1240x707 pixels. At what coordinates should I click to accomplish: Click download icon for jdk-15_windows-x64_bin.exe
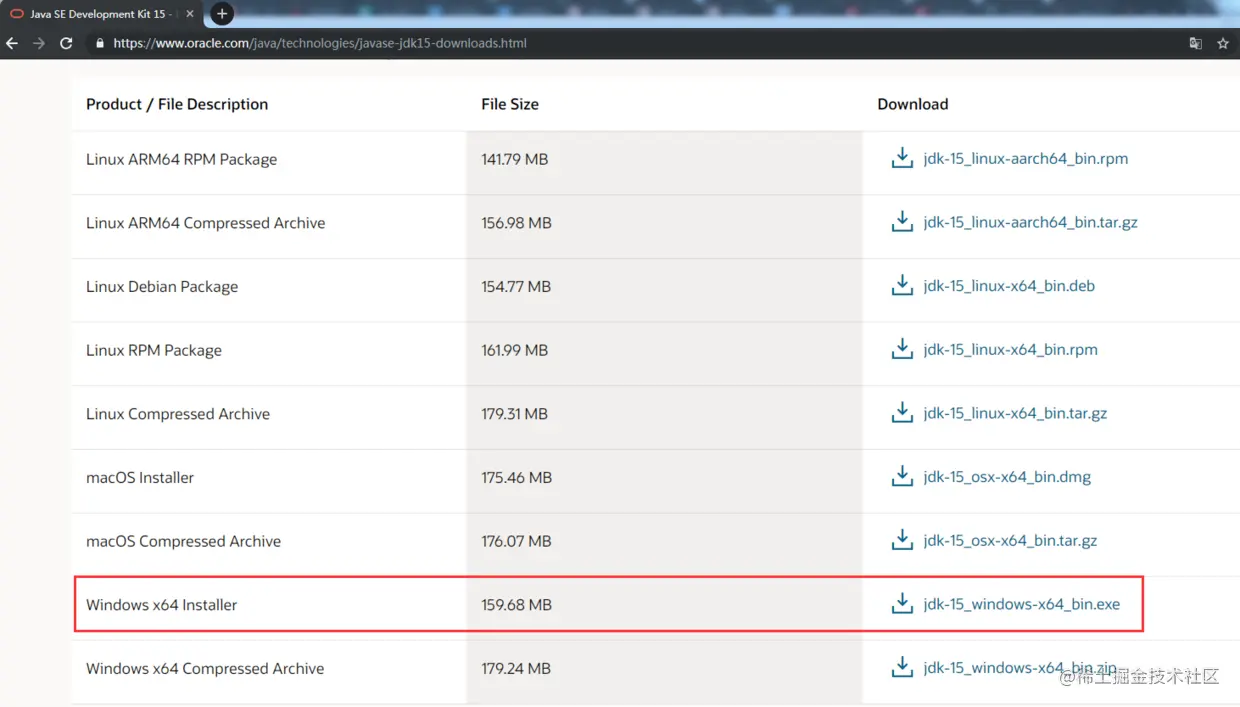pyautogui.click(x=902, y=604)
